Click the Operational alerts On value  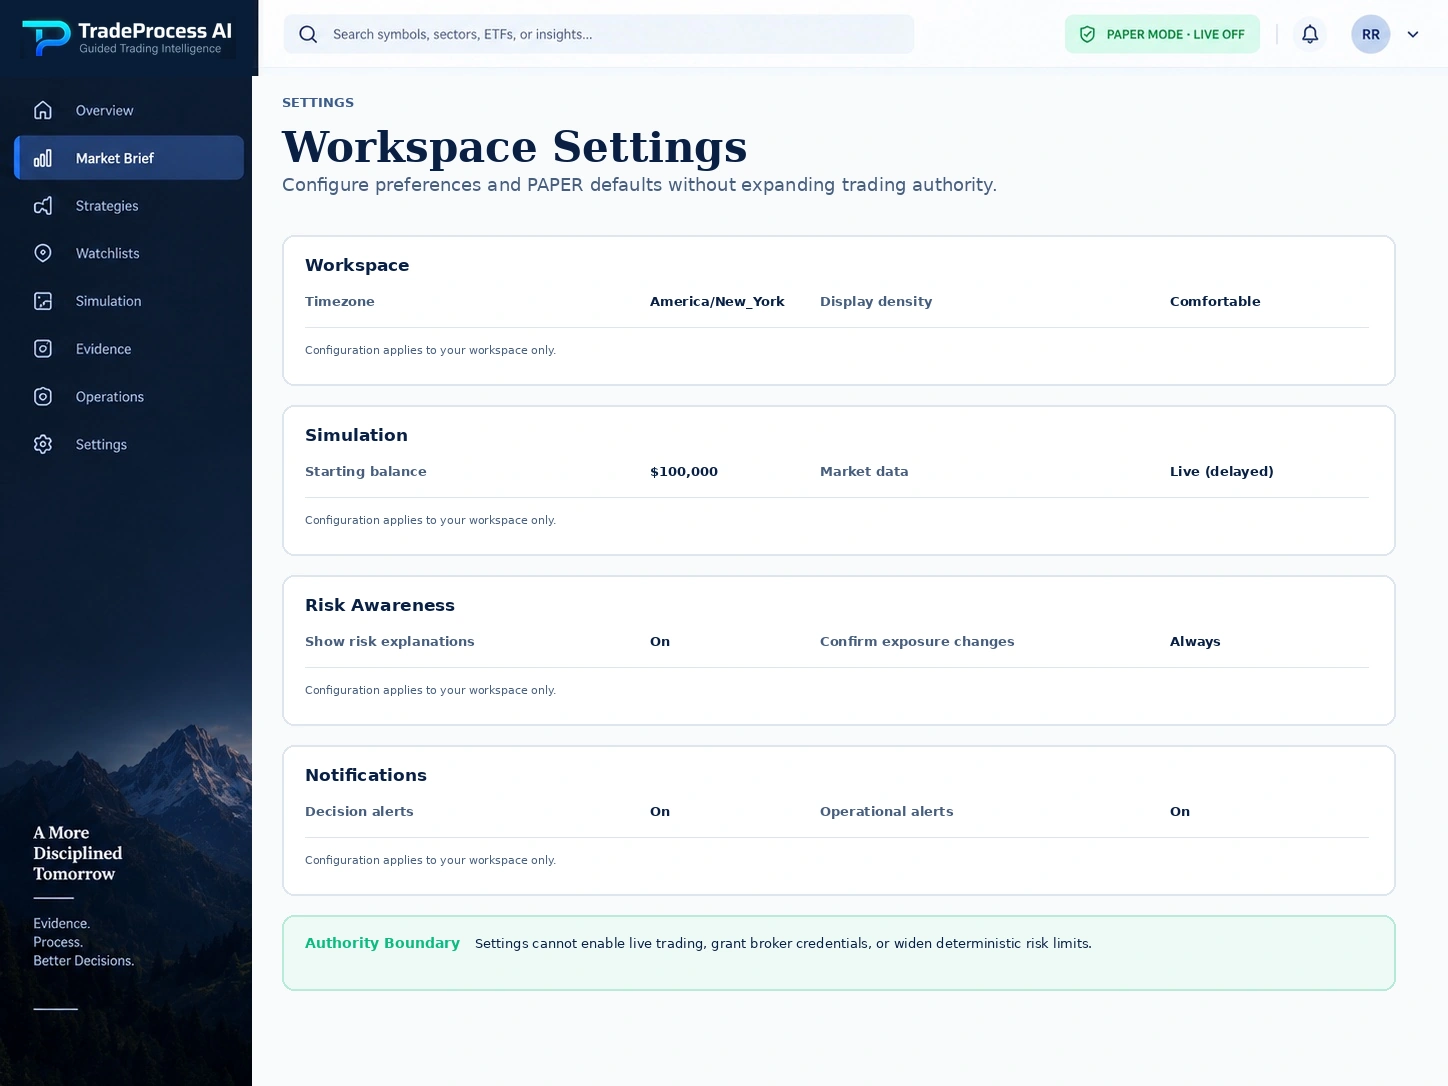pos(1180,811)
